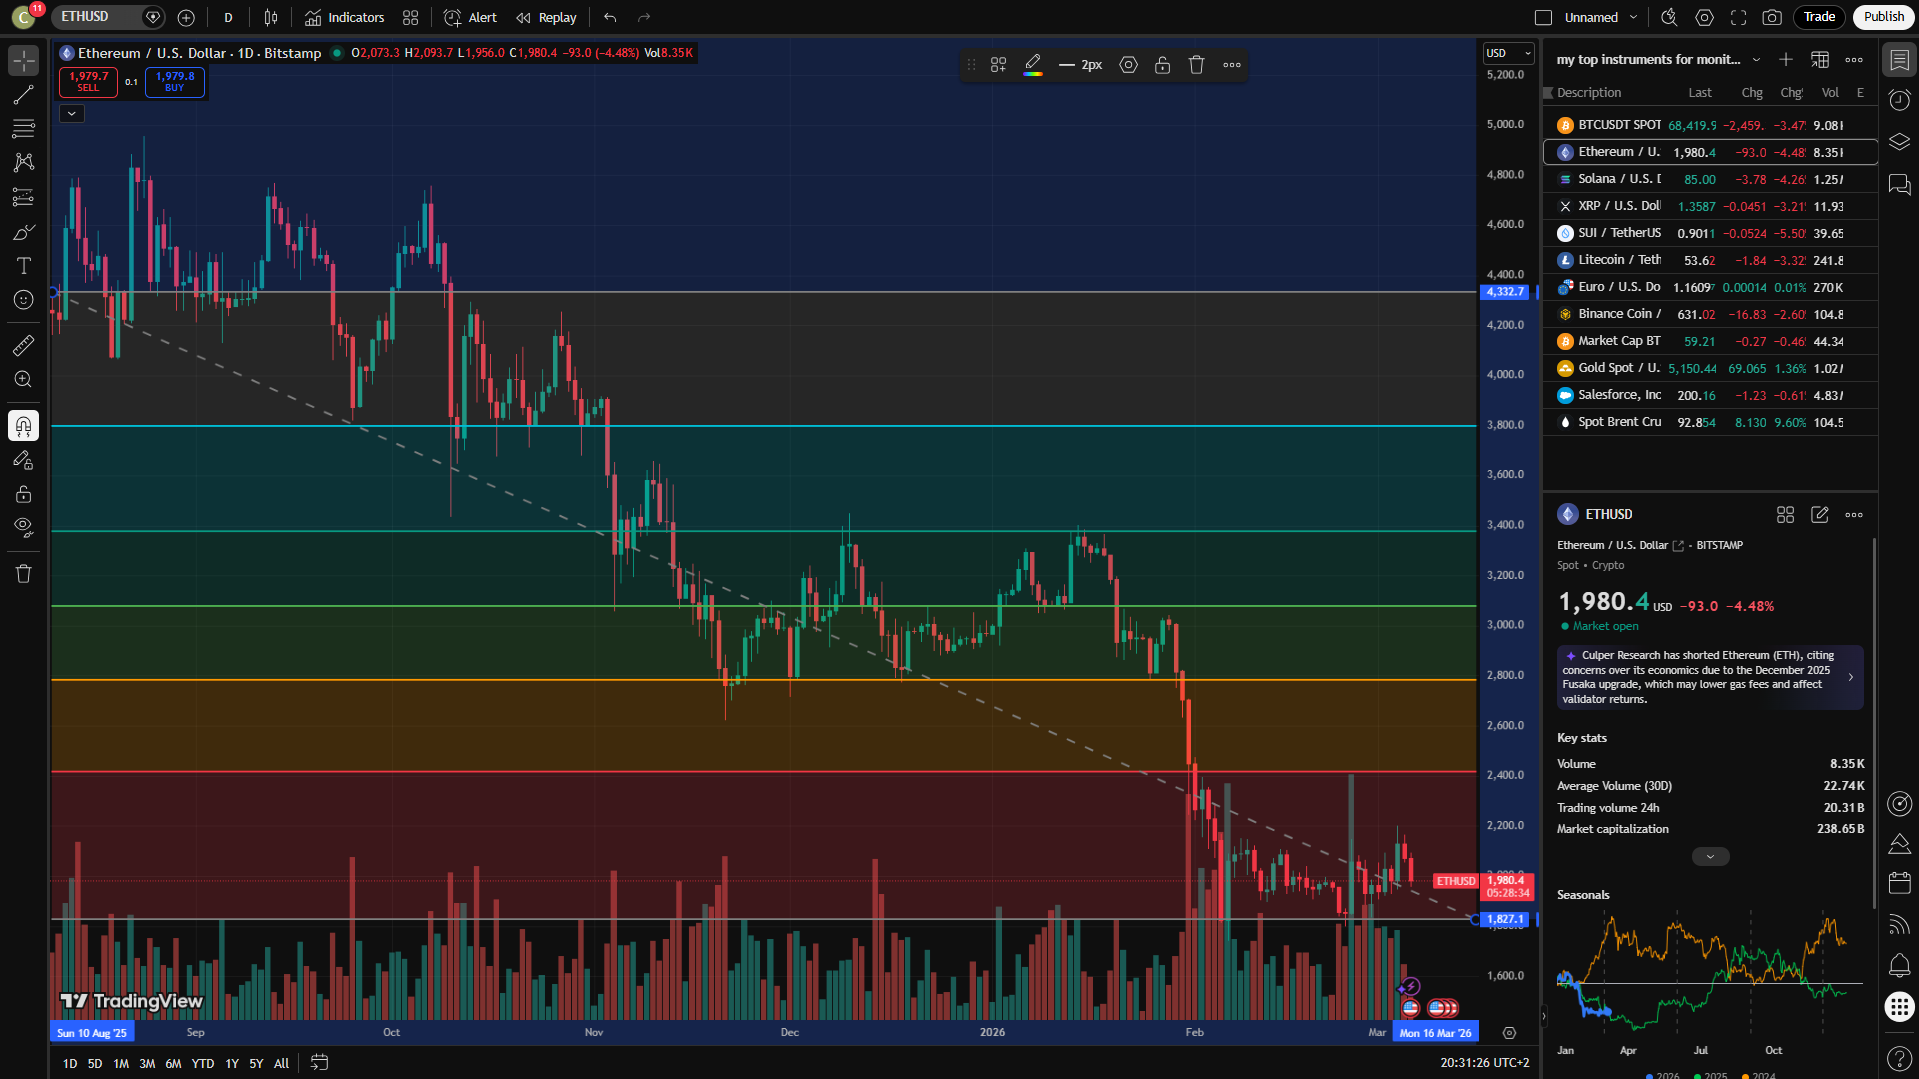The image size is (1919, 1079).
Task: Open the Object Tree layers icon
Action: [1898, 141]
